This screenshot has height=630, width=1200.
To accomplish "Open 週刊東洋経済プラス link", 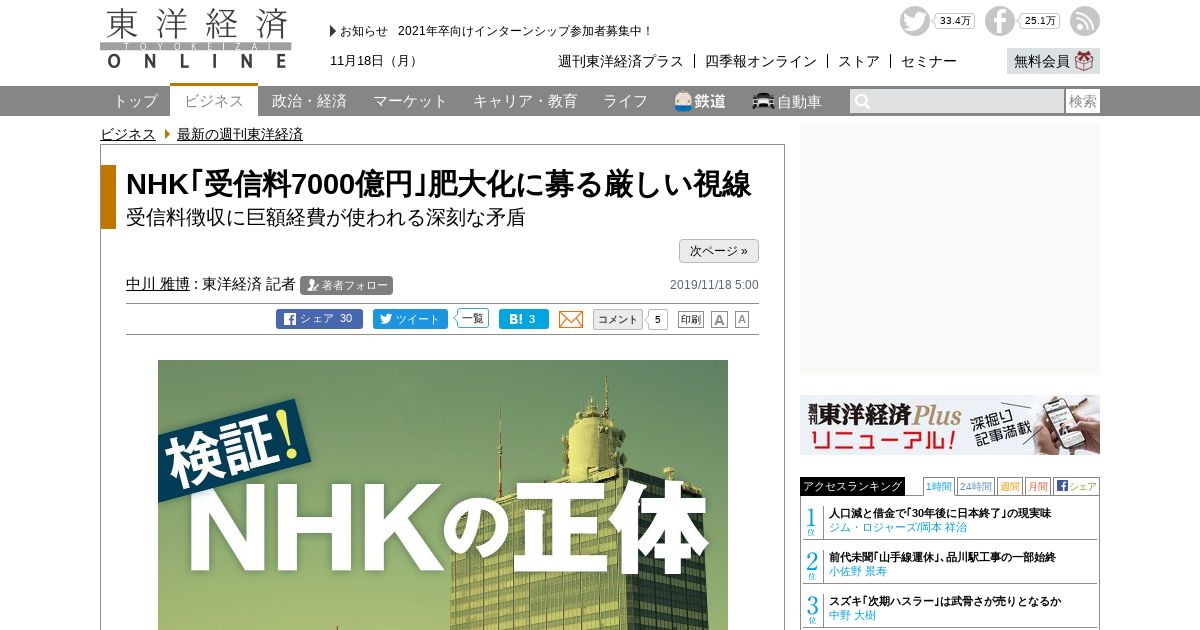I will [621, 61].
